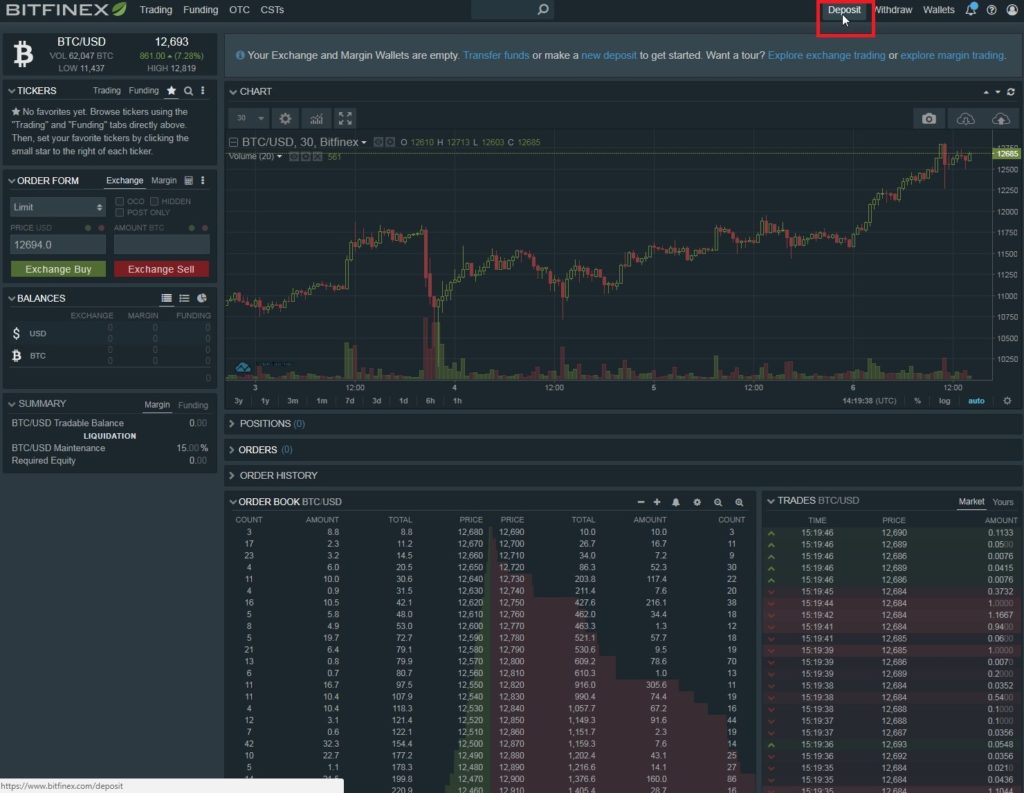1024x793 pixels.
Task: Switch trades panel to Yours tab
Action: pos(1003,502)
